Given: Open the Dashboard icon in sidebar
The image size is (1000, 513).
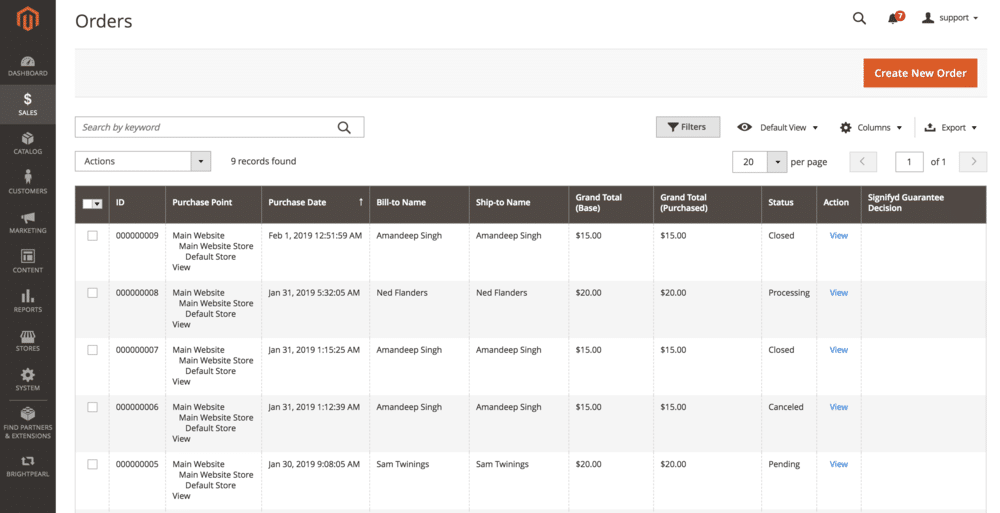Looking at the screenshot, I should 27,62.
